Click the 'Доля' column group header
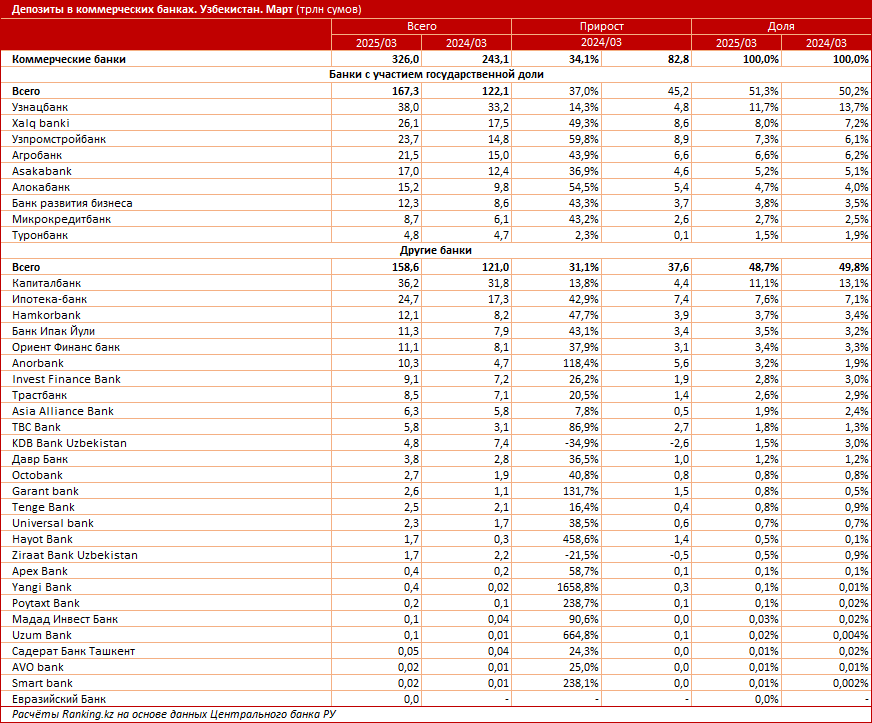The width and height of the screenshot is (872, 723). (781, 26)
